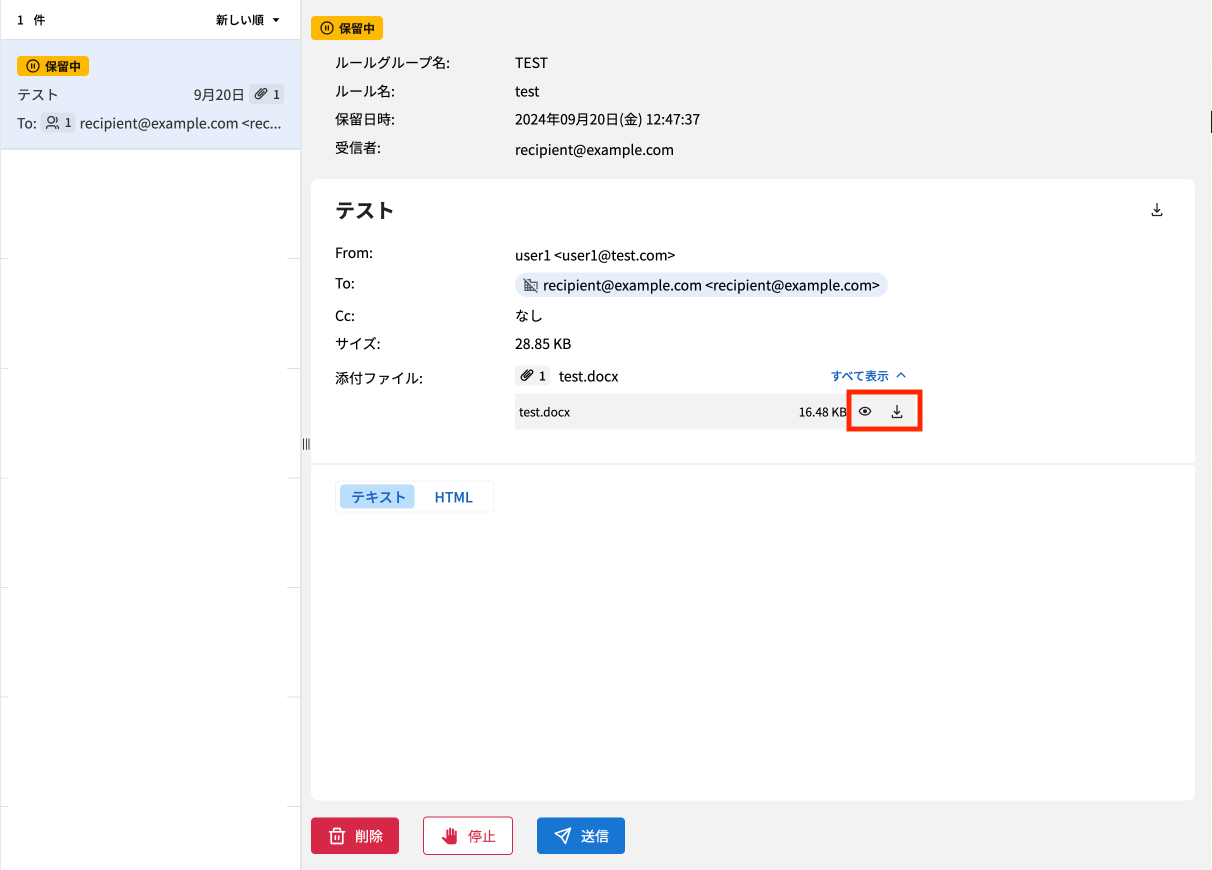Click the To recipient chip
Viewport: 1212px width, 870px height.
[701, 285]
